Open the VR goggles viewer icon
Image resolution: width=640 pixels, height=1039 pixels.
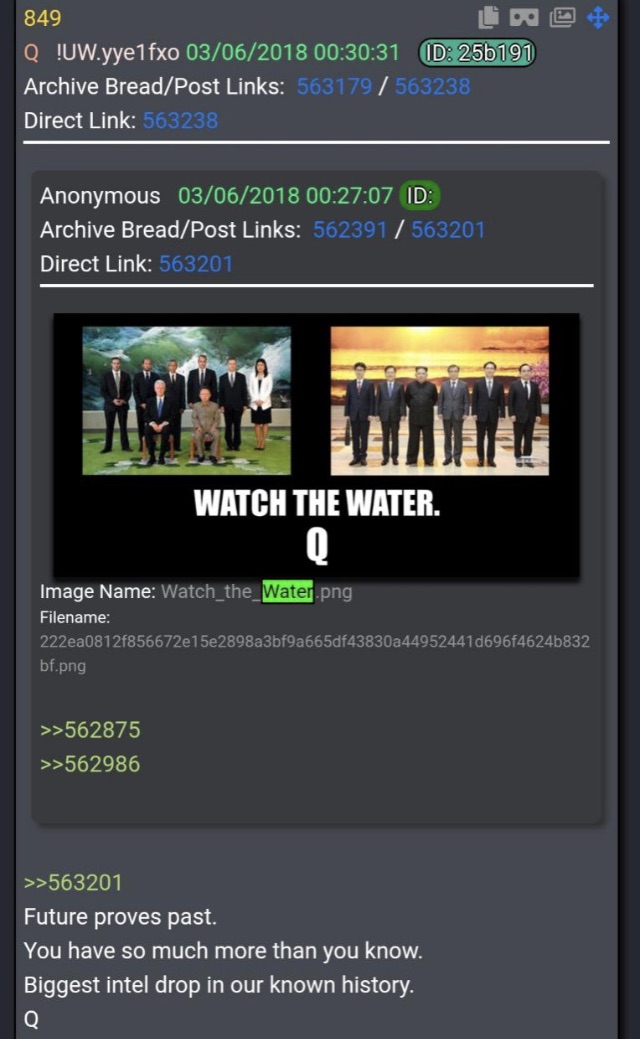click(523, 17)
